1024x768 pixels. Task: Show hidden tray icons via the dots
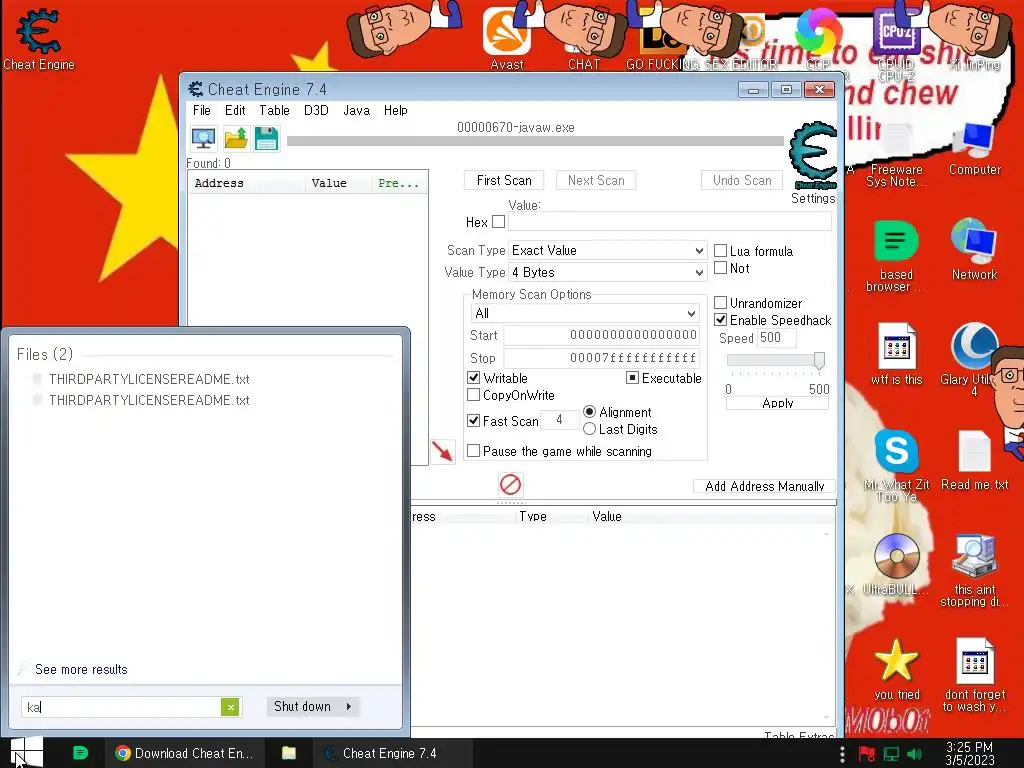tap(842, 754)
